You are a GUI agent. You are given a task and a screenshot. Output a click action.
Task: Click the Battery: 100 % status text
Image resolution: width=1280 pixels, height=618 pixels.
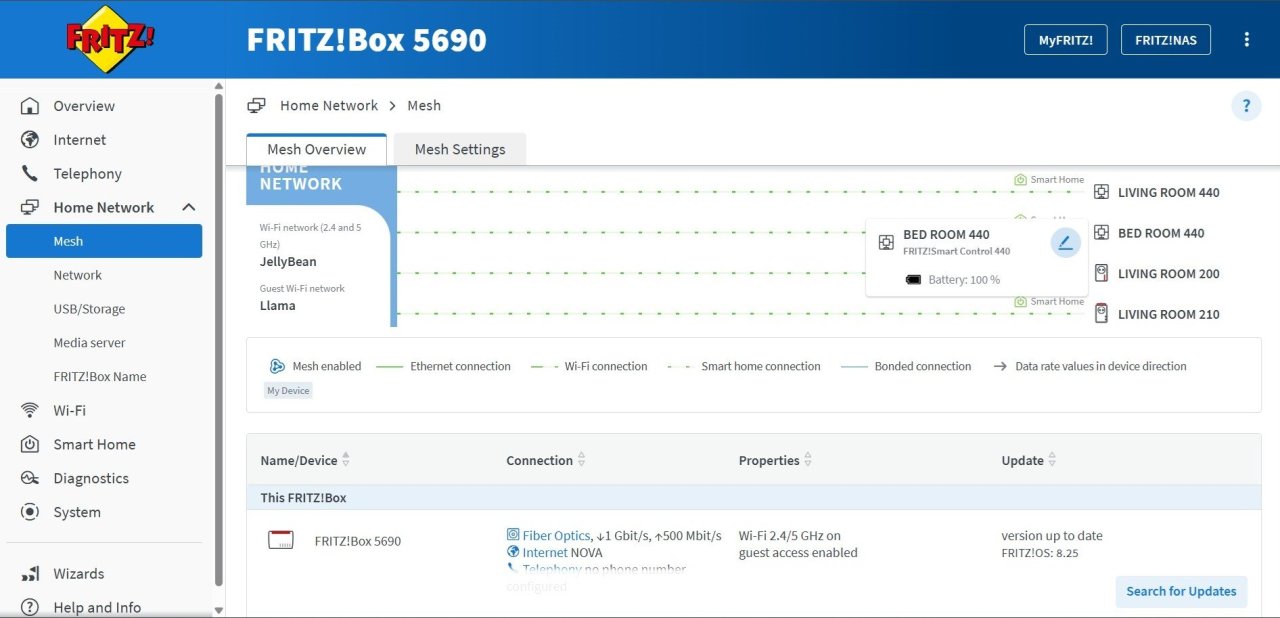[964, 280]
